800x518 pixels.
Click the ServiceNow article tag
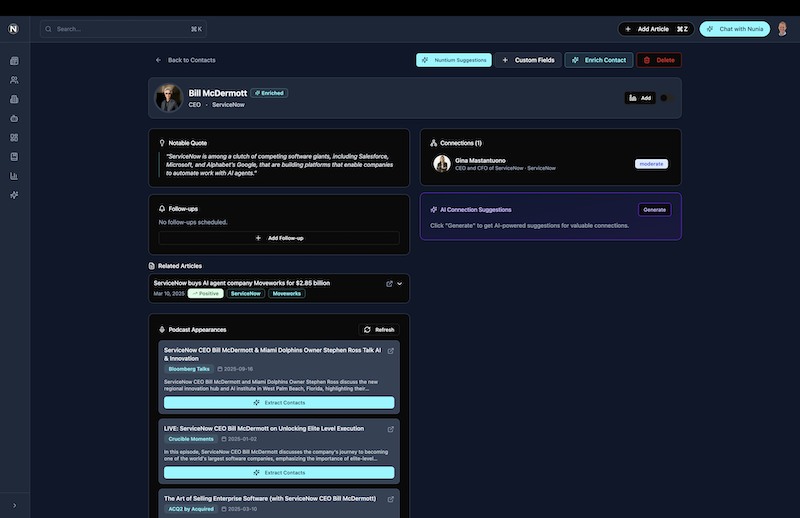pos(245,293)
